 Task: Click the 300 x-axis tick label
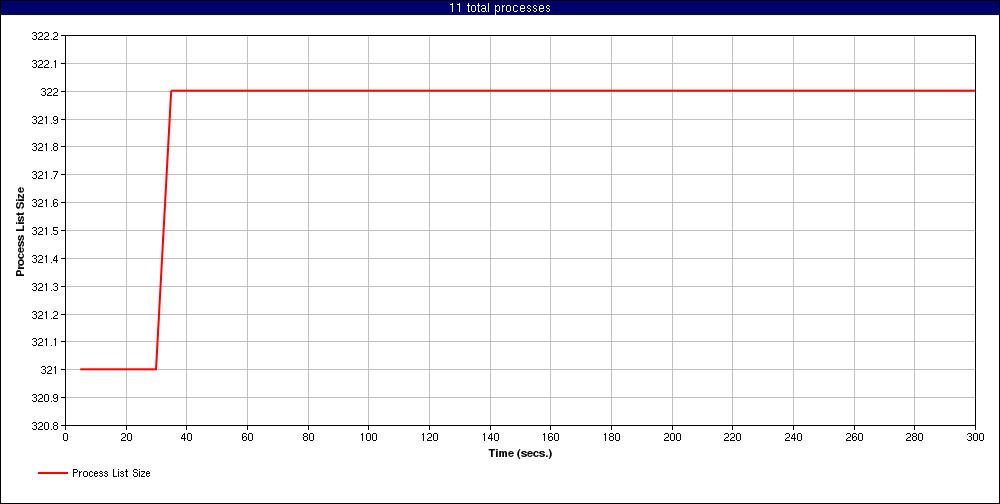(x=975, y=437)
